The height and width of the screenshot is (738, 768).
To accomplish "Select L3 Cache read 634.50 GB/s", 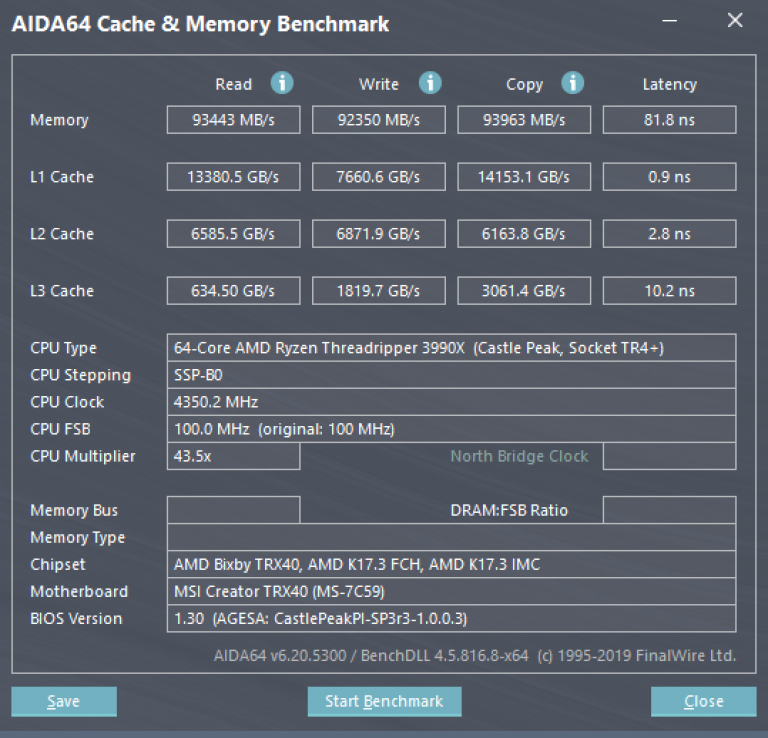I will pos(234,290).
